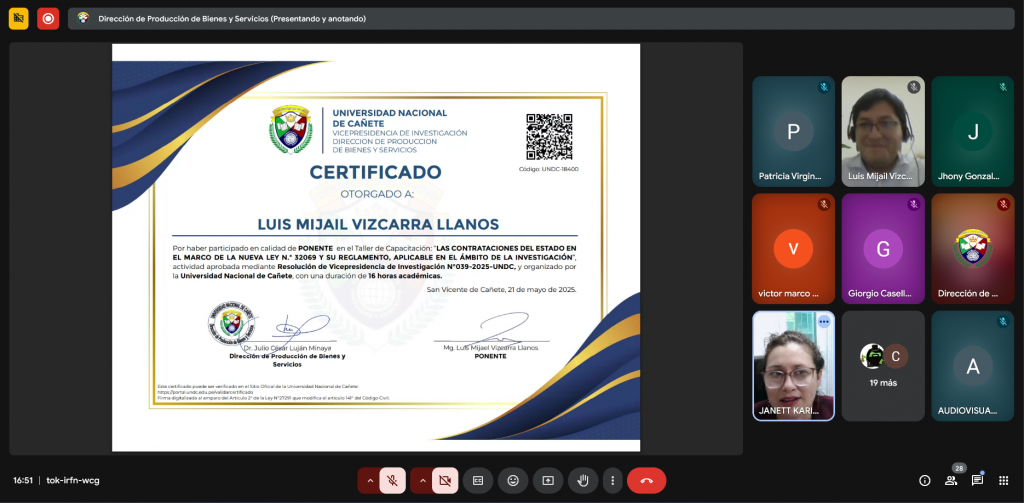Image resolution: width=1024 pixels, height=503 pixels.
Task: Open the activities grid icon
Action: (x=1004, y=481)
